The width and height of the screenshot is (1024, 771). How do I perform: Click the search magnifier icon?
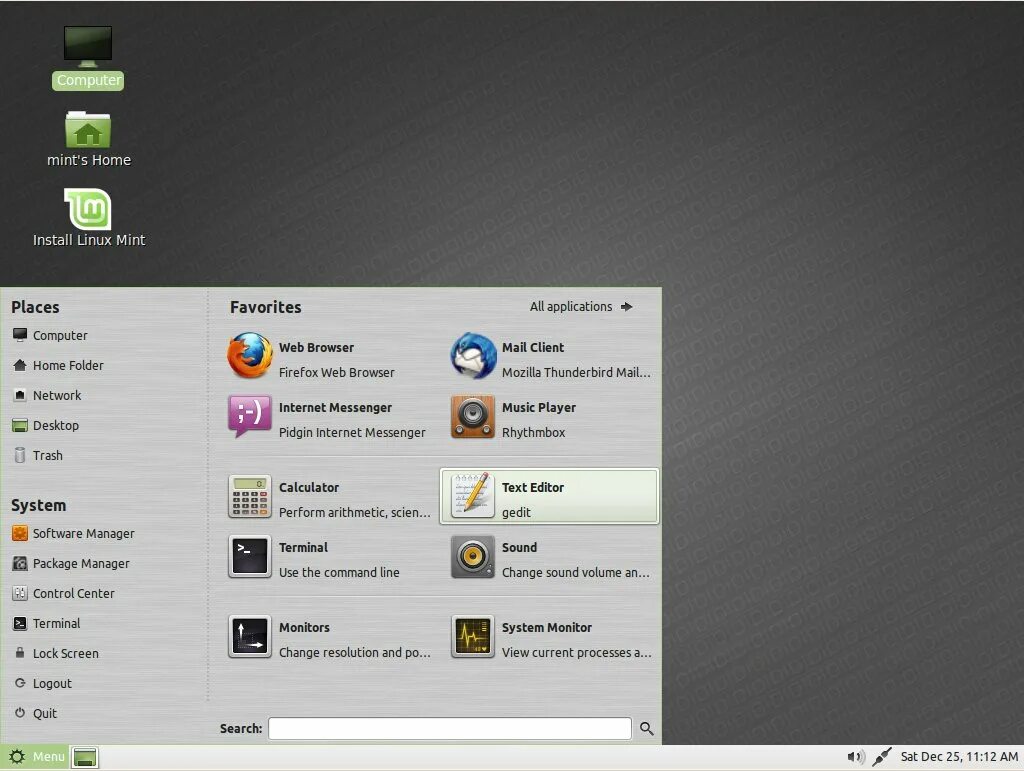(647, 729)
